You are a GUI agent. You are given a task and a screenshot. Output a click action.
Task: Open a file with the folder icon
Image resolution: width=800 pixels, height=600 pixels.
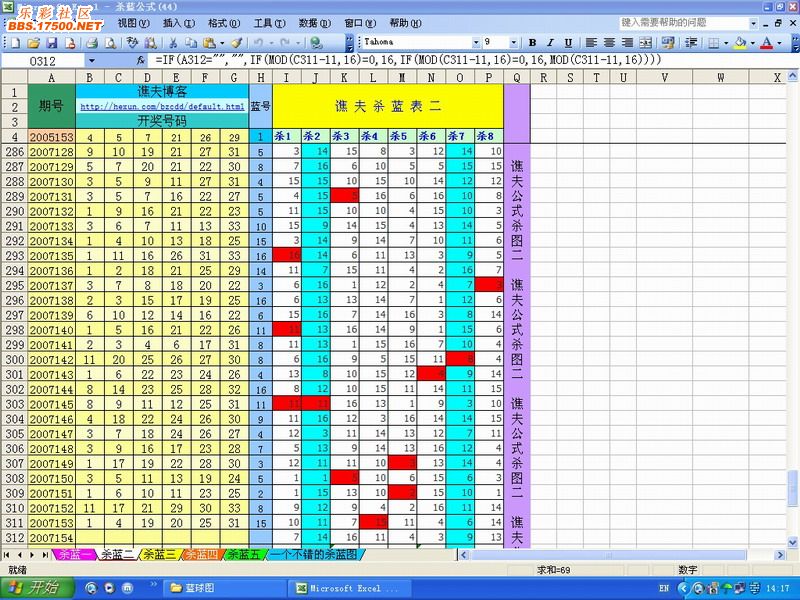tap(33, 43)
